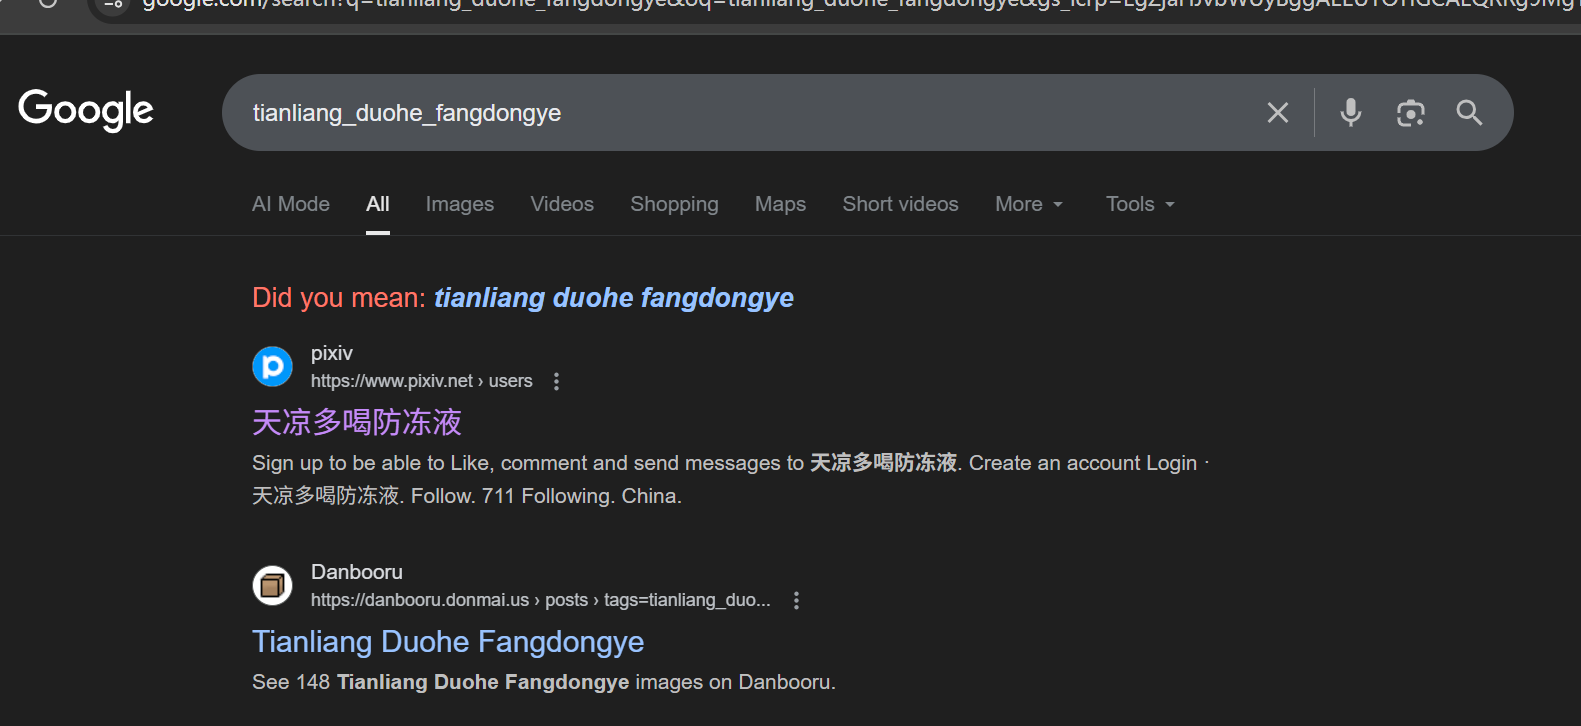Switch to Short videos tab
This screenshot has width=1581, height=726.
(x=900, y=204)
